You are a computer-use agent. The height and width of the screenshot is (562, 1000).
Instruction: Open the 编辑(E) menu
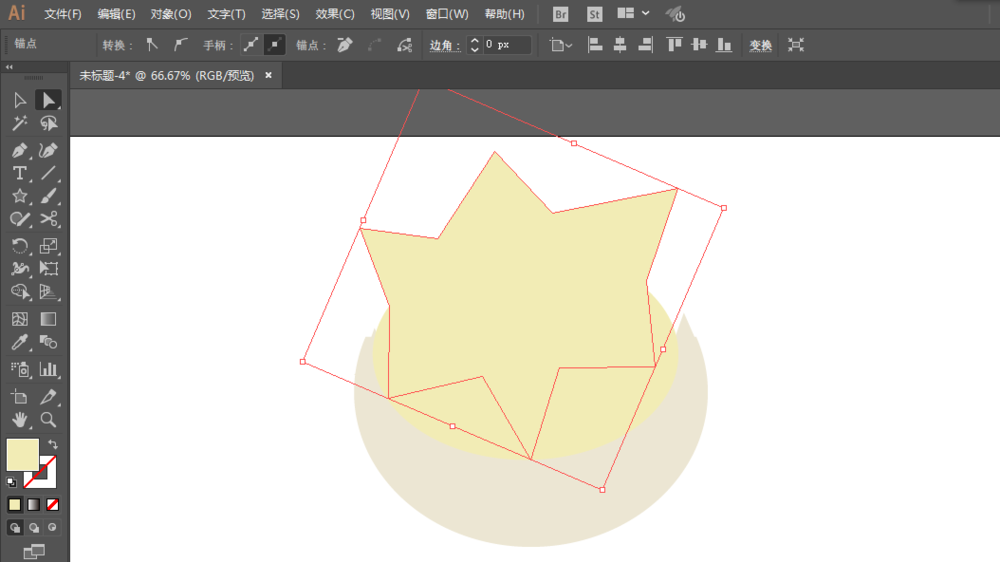tap(116, 14)
